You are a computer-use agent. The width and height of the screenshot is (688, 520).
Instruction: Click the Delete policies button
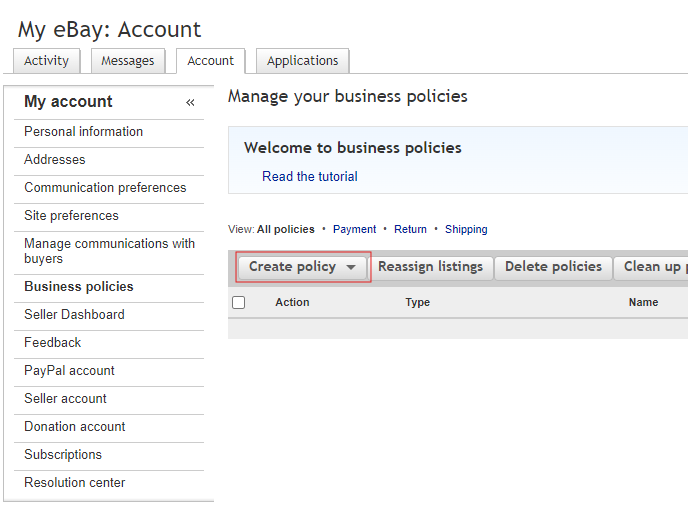tap(553, 267)
